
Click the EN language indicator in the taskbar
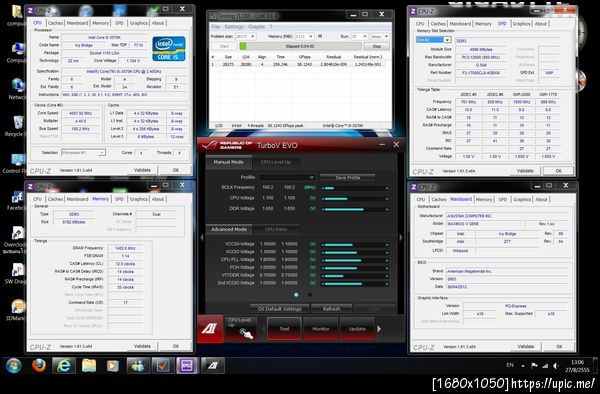pos(510,365)
